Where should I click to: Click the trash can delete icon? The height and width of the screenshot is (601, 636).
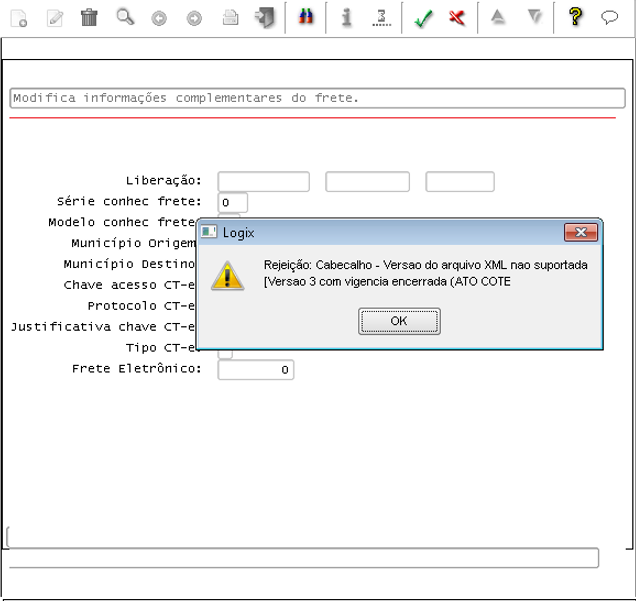pos(89,17)
